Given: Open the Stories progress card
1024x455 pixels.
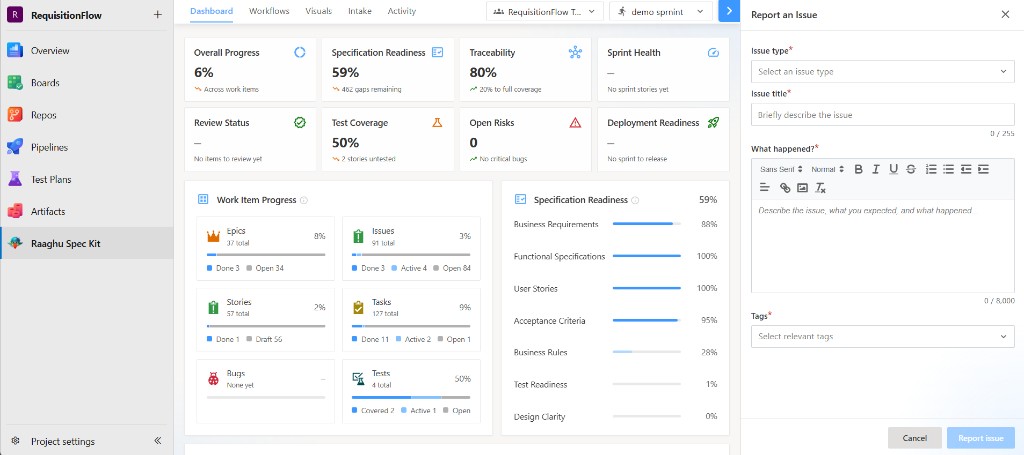Looking at the screenshot, I should (265, 320).
